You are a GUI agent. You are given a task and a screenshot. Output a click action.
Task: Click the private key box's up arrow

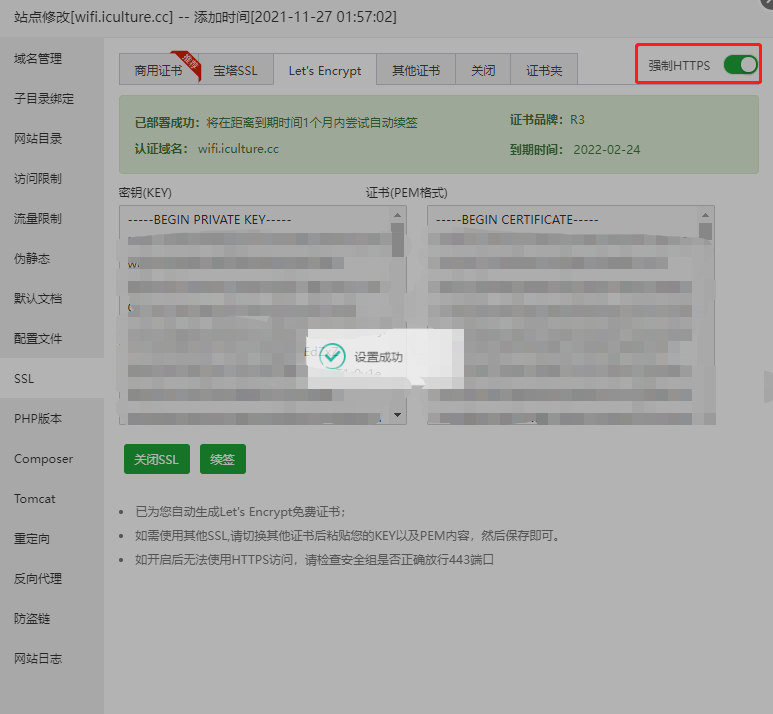click(397, 215)
